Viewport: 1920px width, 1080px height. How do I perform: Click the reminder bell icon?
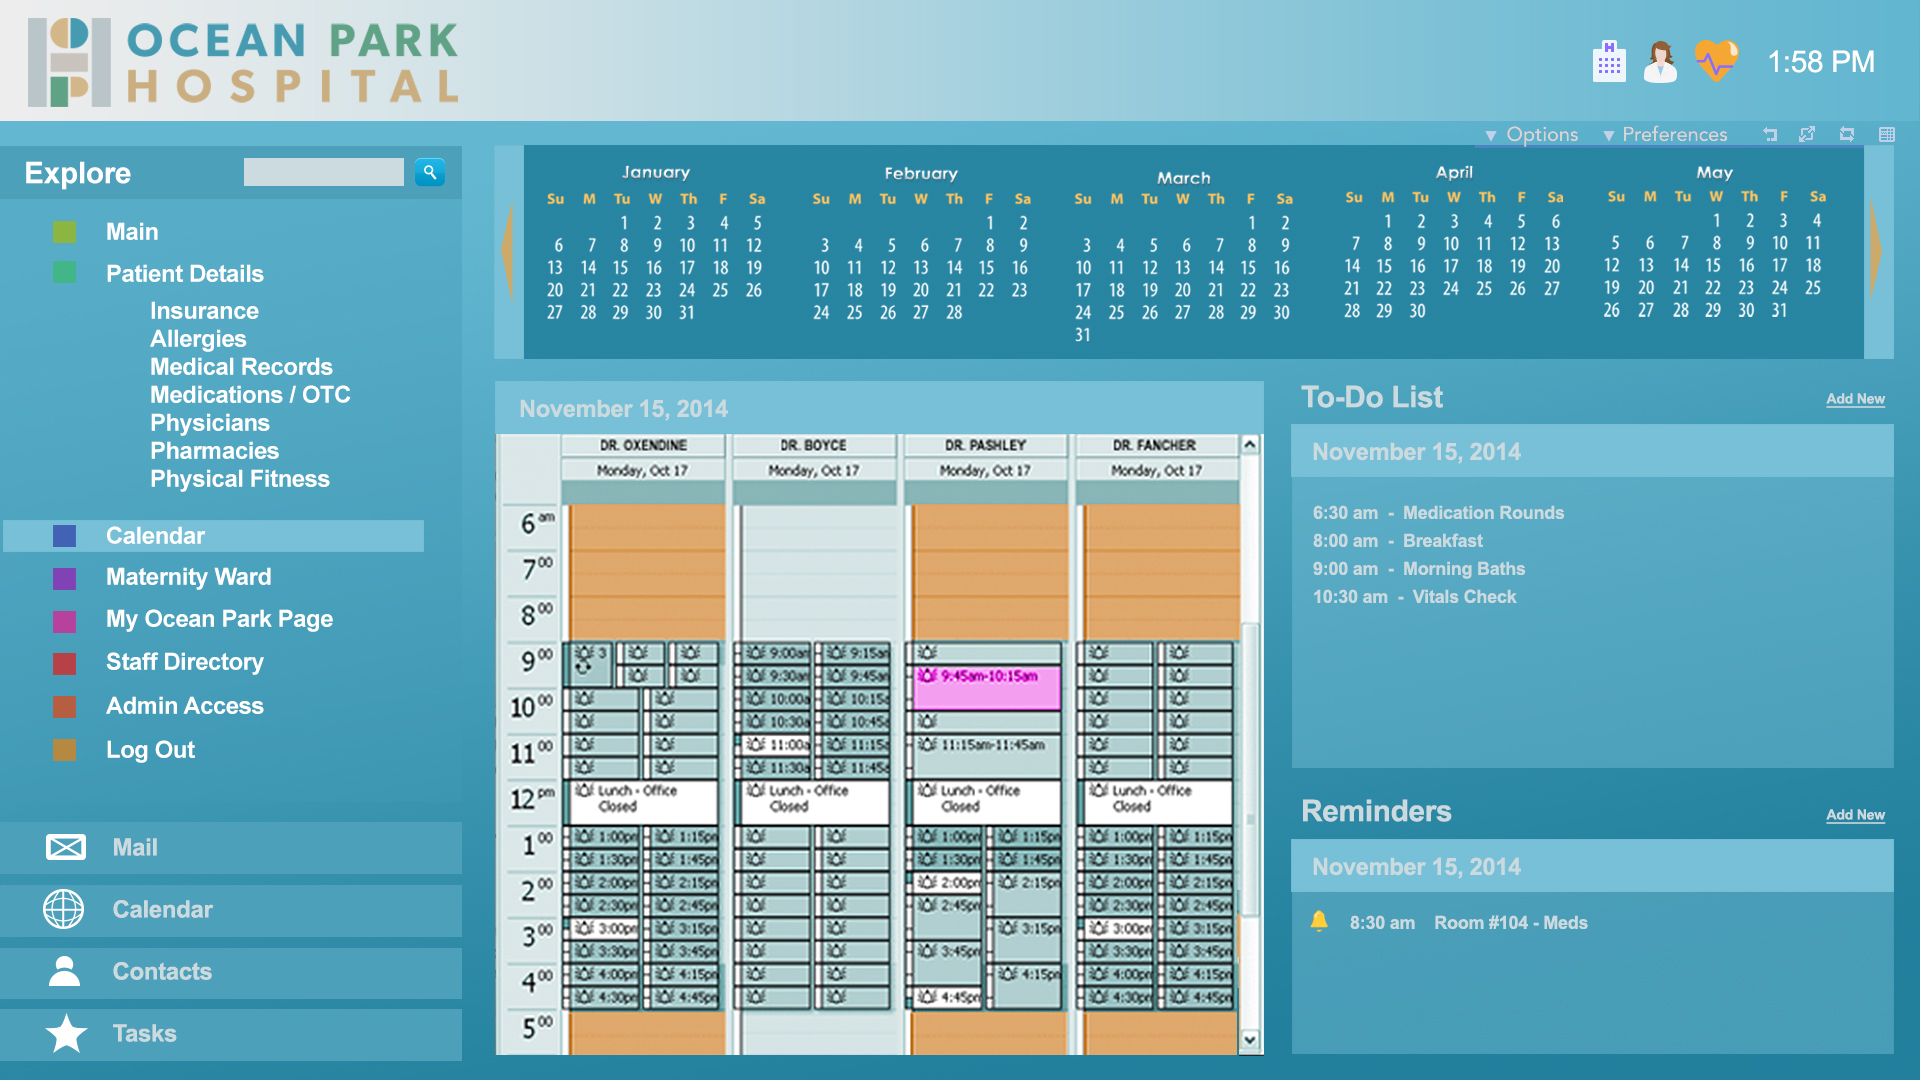1319,921
